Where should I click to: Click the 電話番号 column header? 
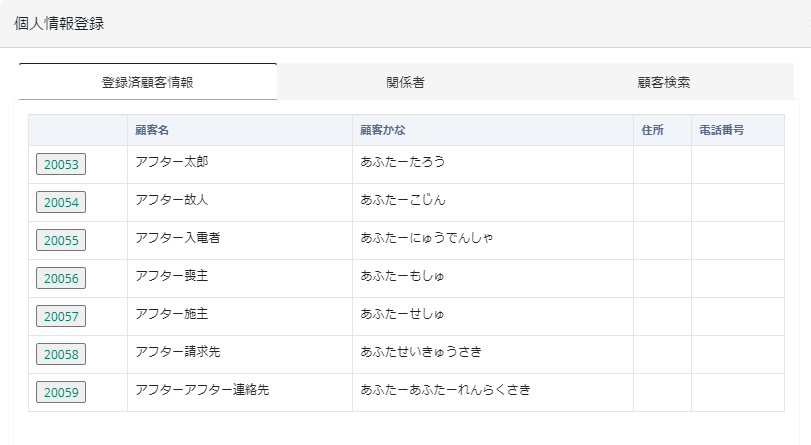click(x=720, y=130)
